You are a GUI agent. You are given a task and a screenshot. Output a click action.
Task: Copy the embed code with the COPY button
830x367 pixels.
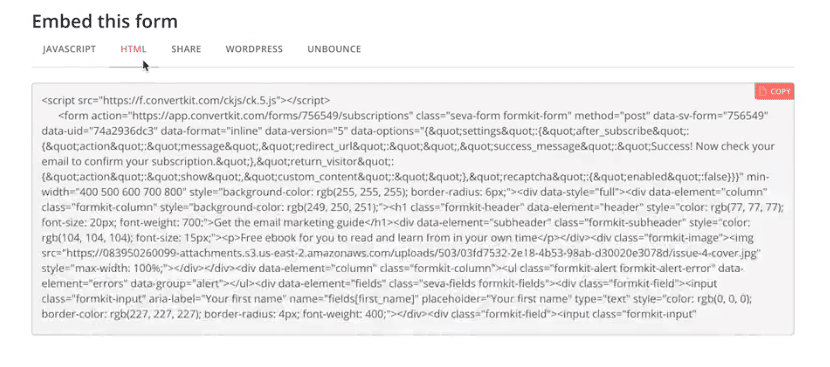774,91
